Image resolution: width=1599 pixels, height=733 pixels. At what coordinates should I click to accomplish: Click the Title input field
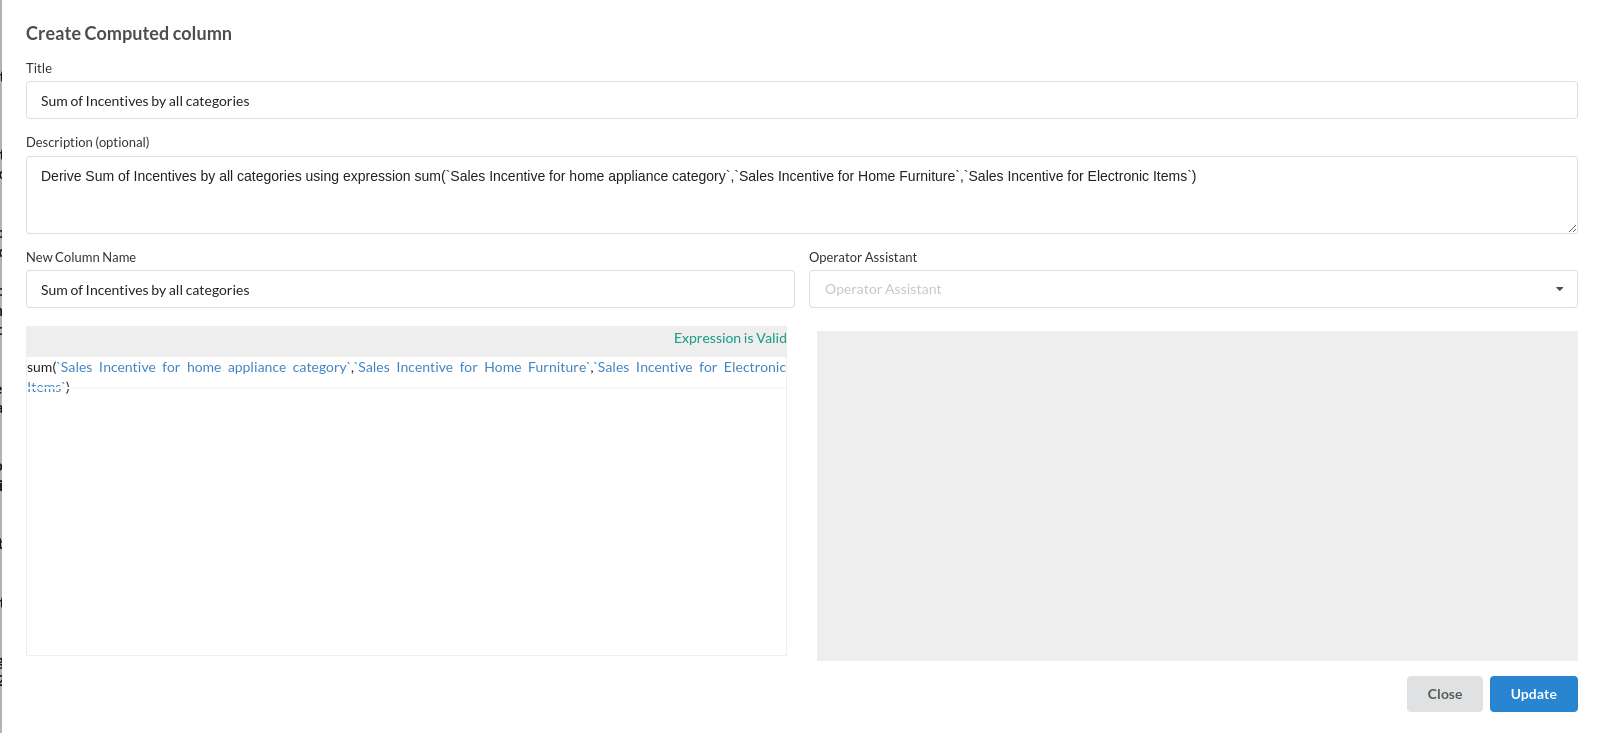(x=800, y=101)
